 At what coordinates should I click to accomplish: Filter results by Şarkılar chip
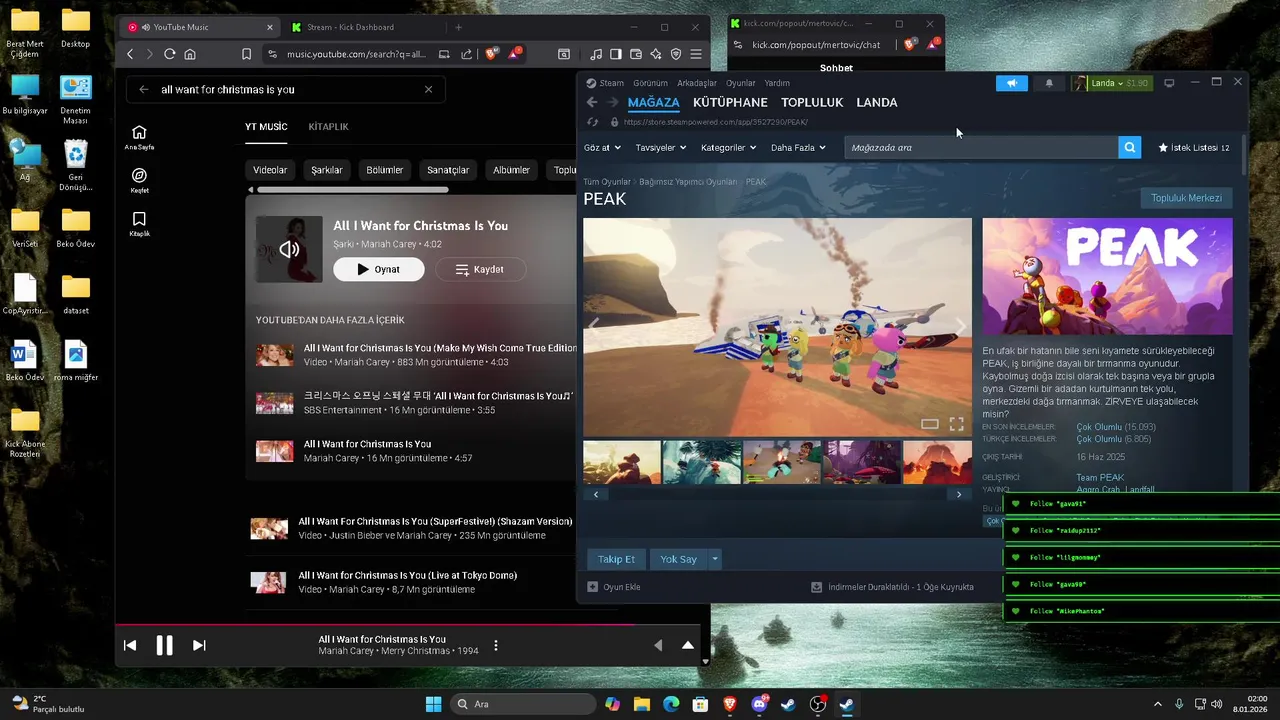click(327, 170)
